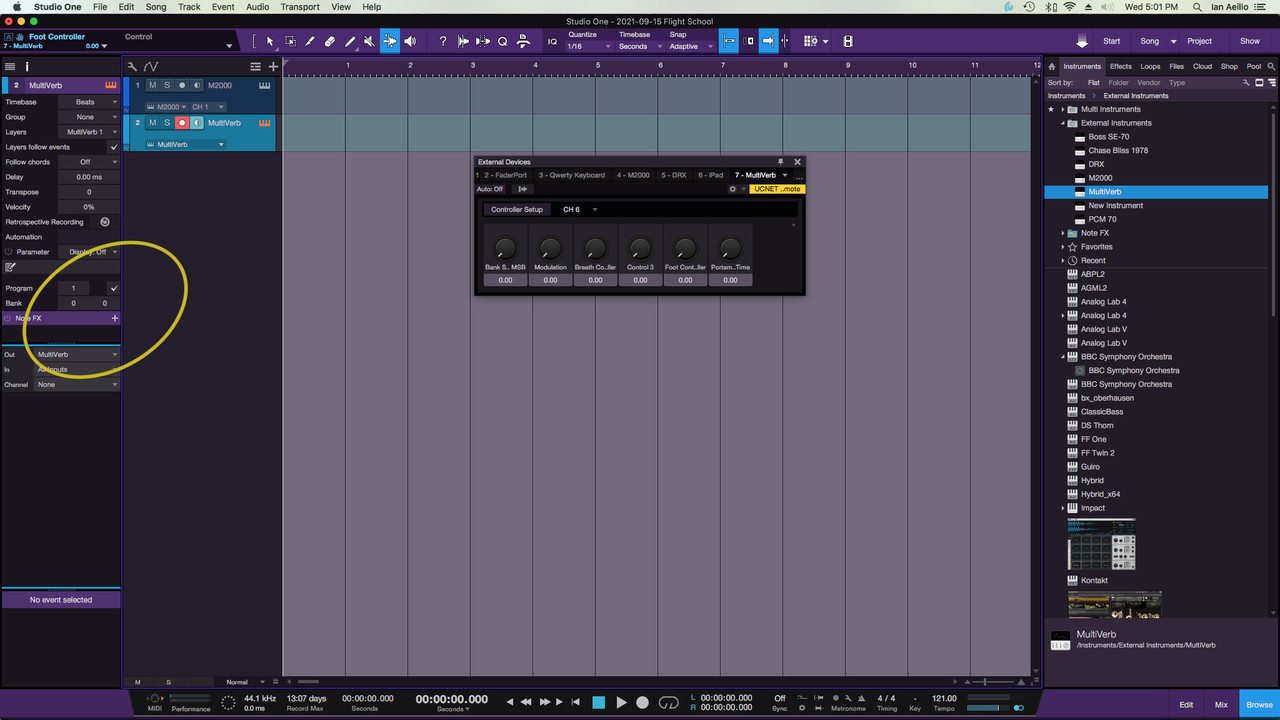
Task: Open External Devices gear settings
Action: point(732,188)
